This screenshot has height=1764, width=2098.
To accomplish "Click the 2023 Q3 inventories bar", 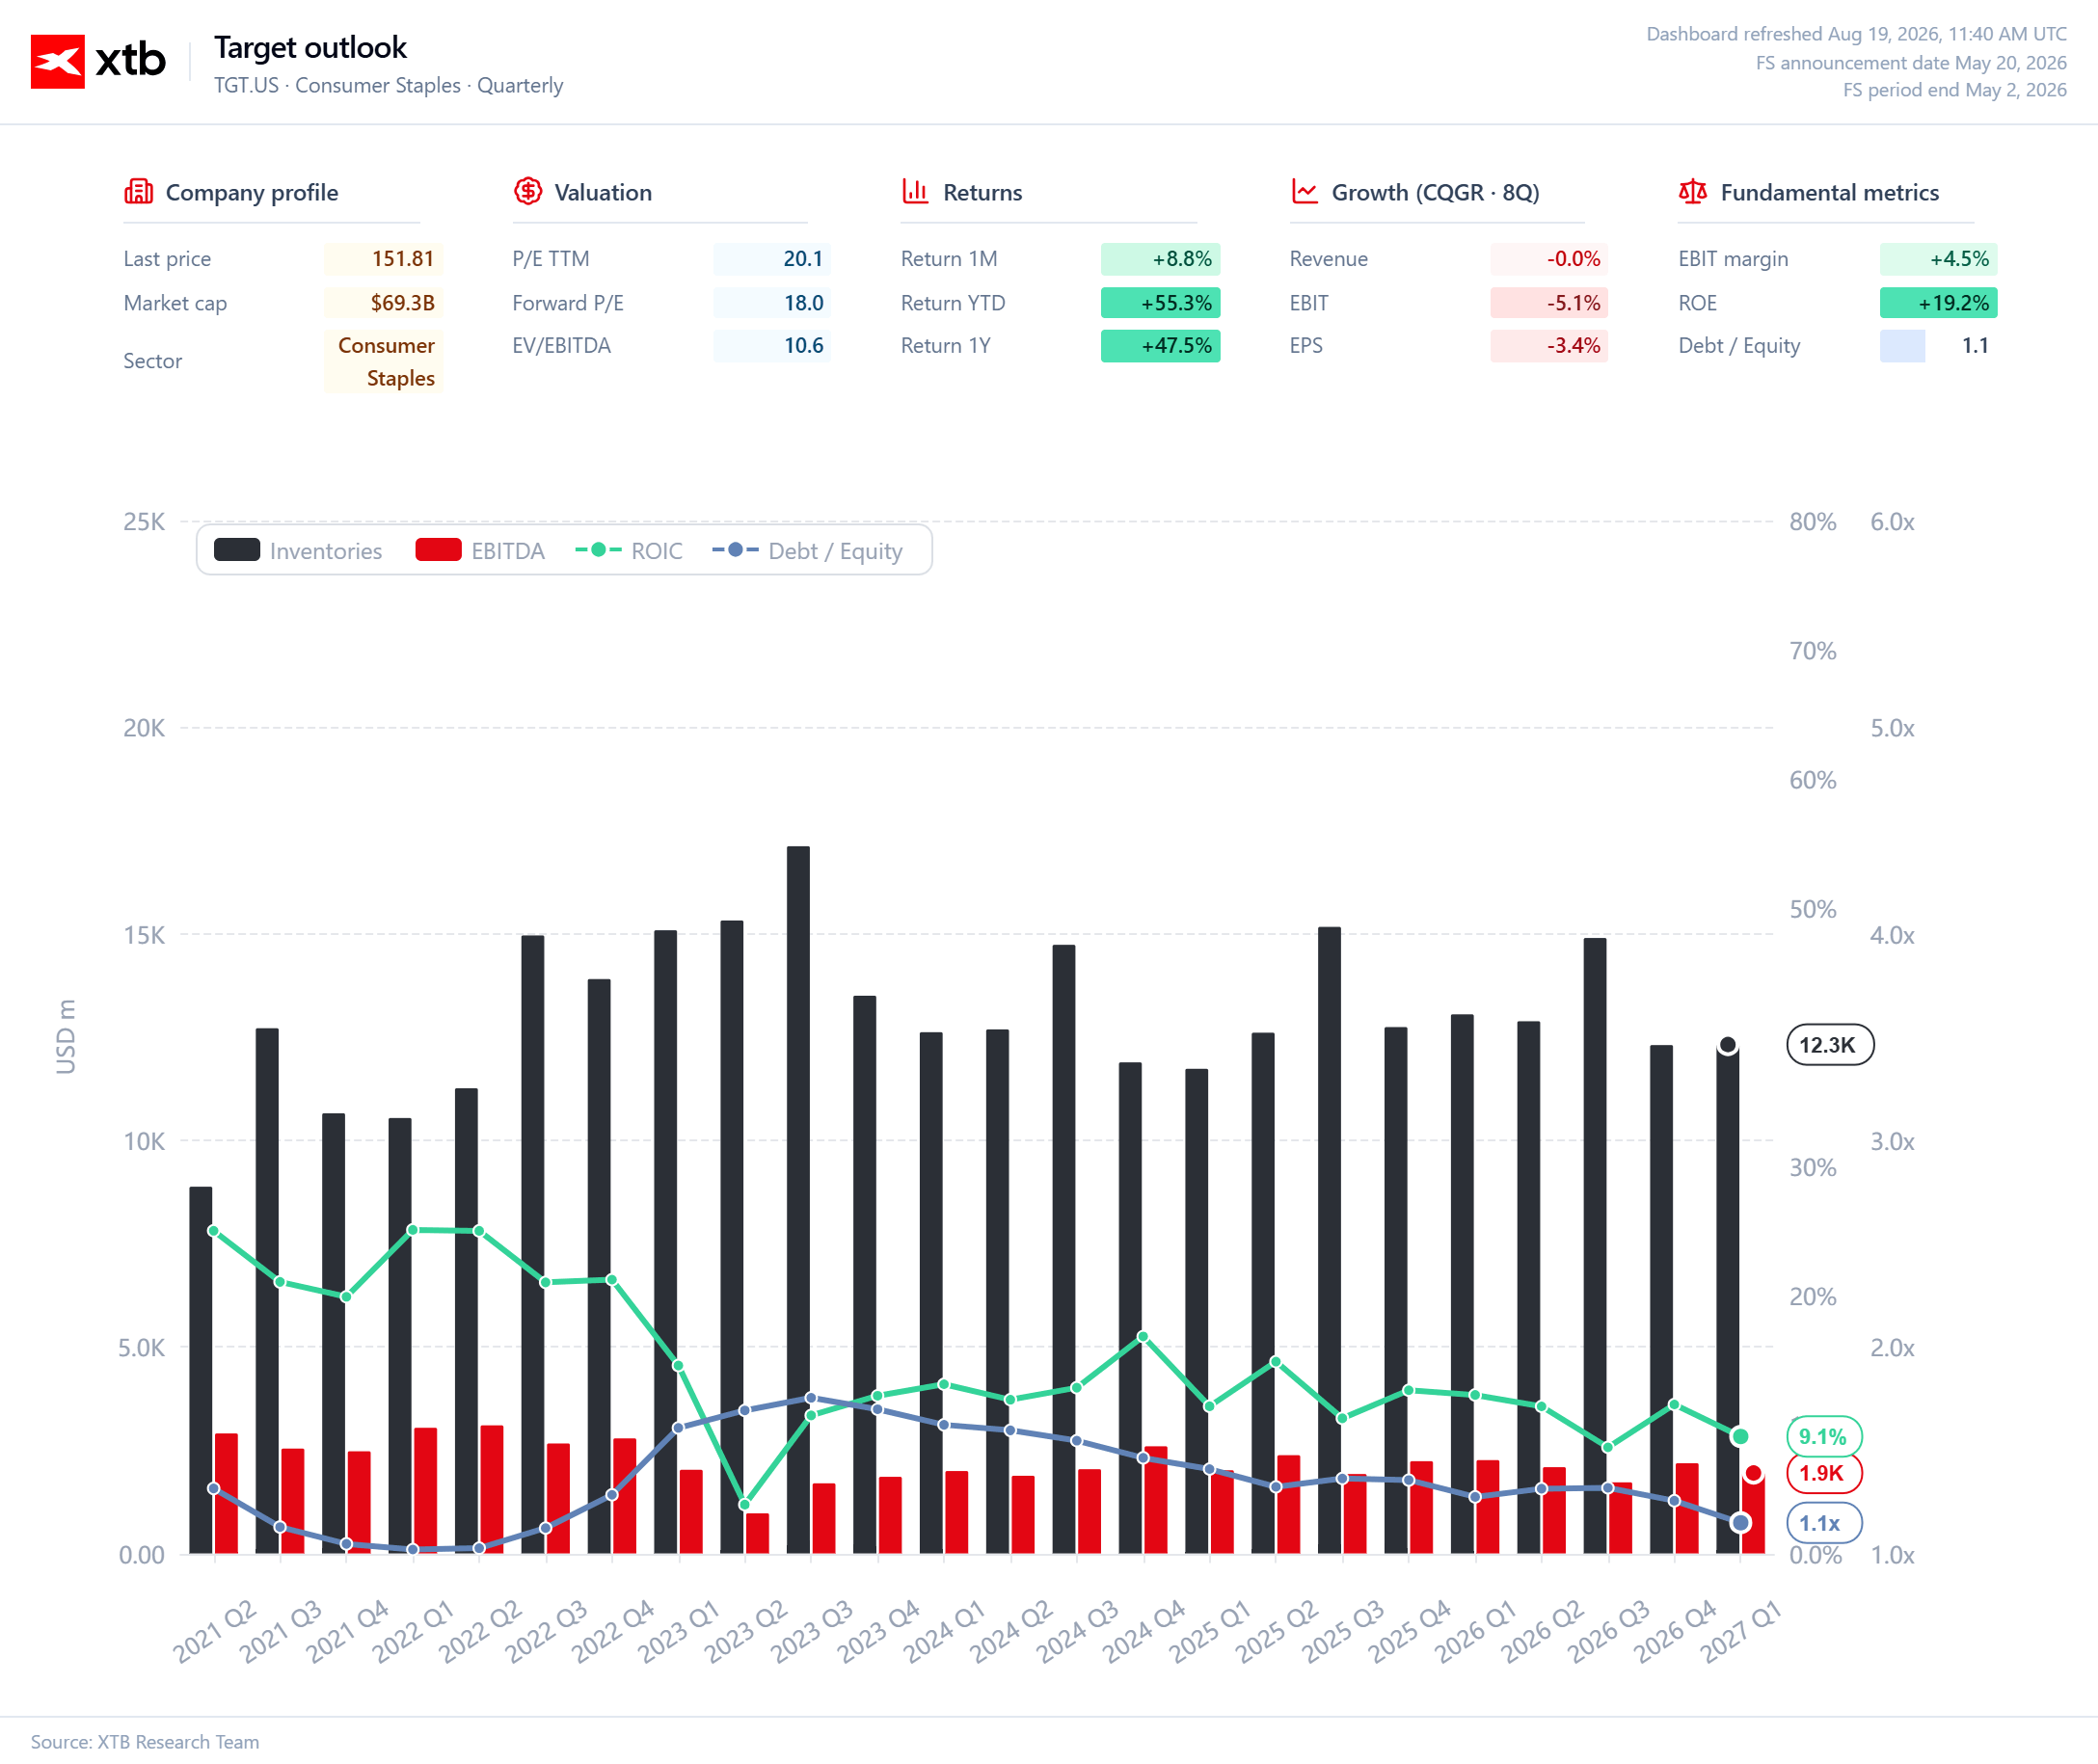I will click(798, 1200).
